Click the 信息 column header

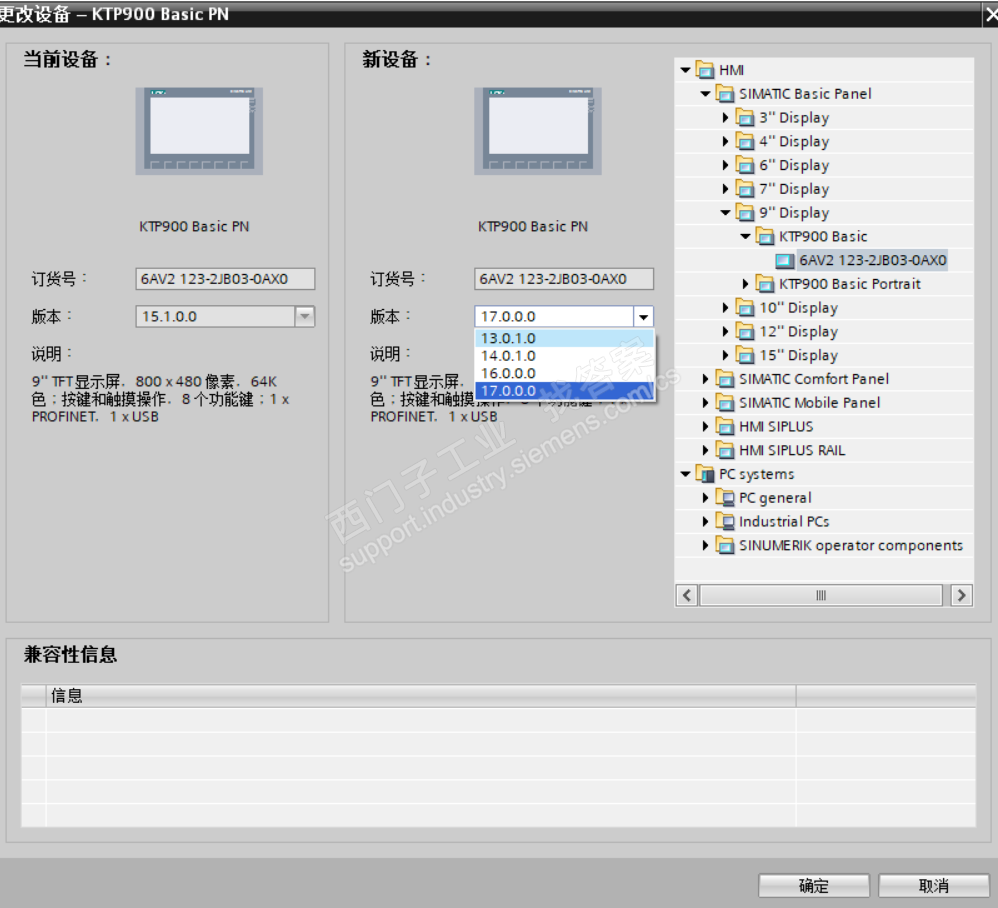pyautogui.click(x=421, y=696)
